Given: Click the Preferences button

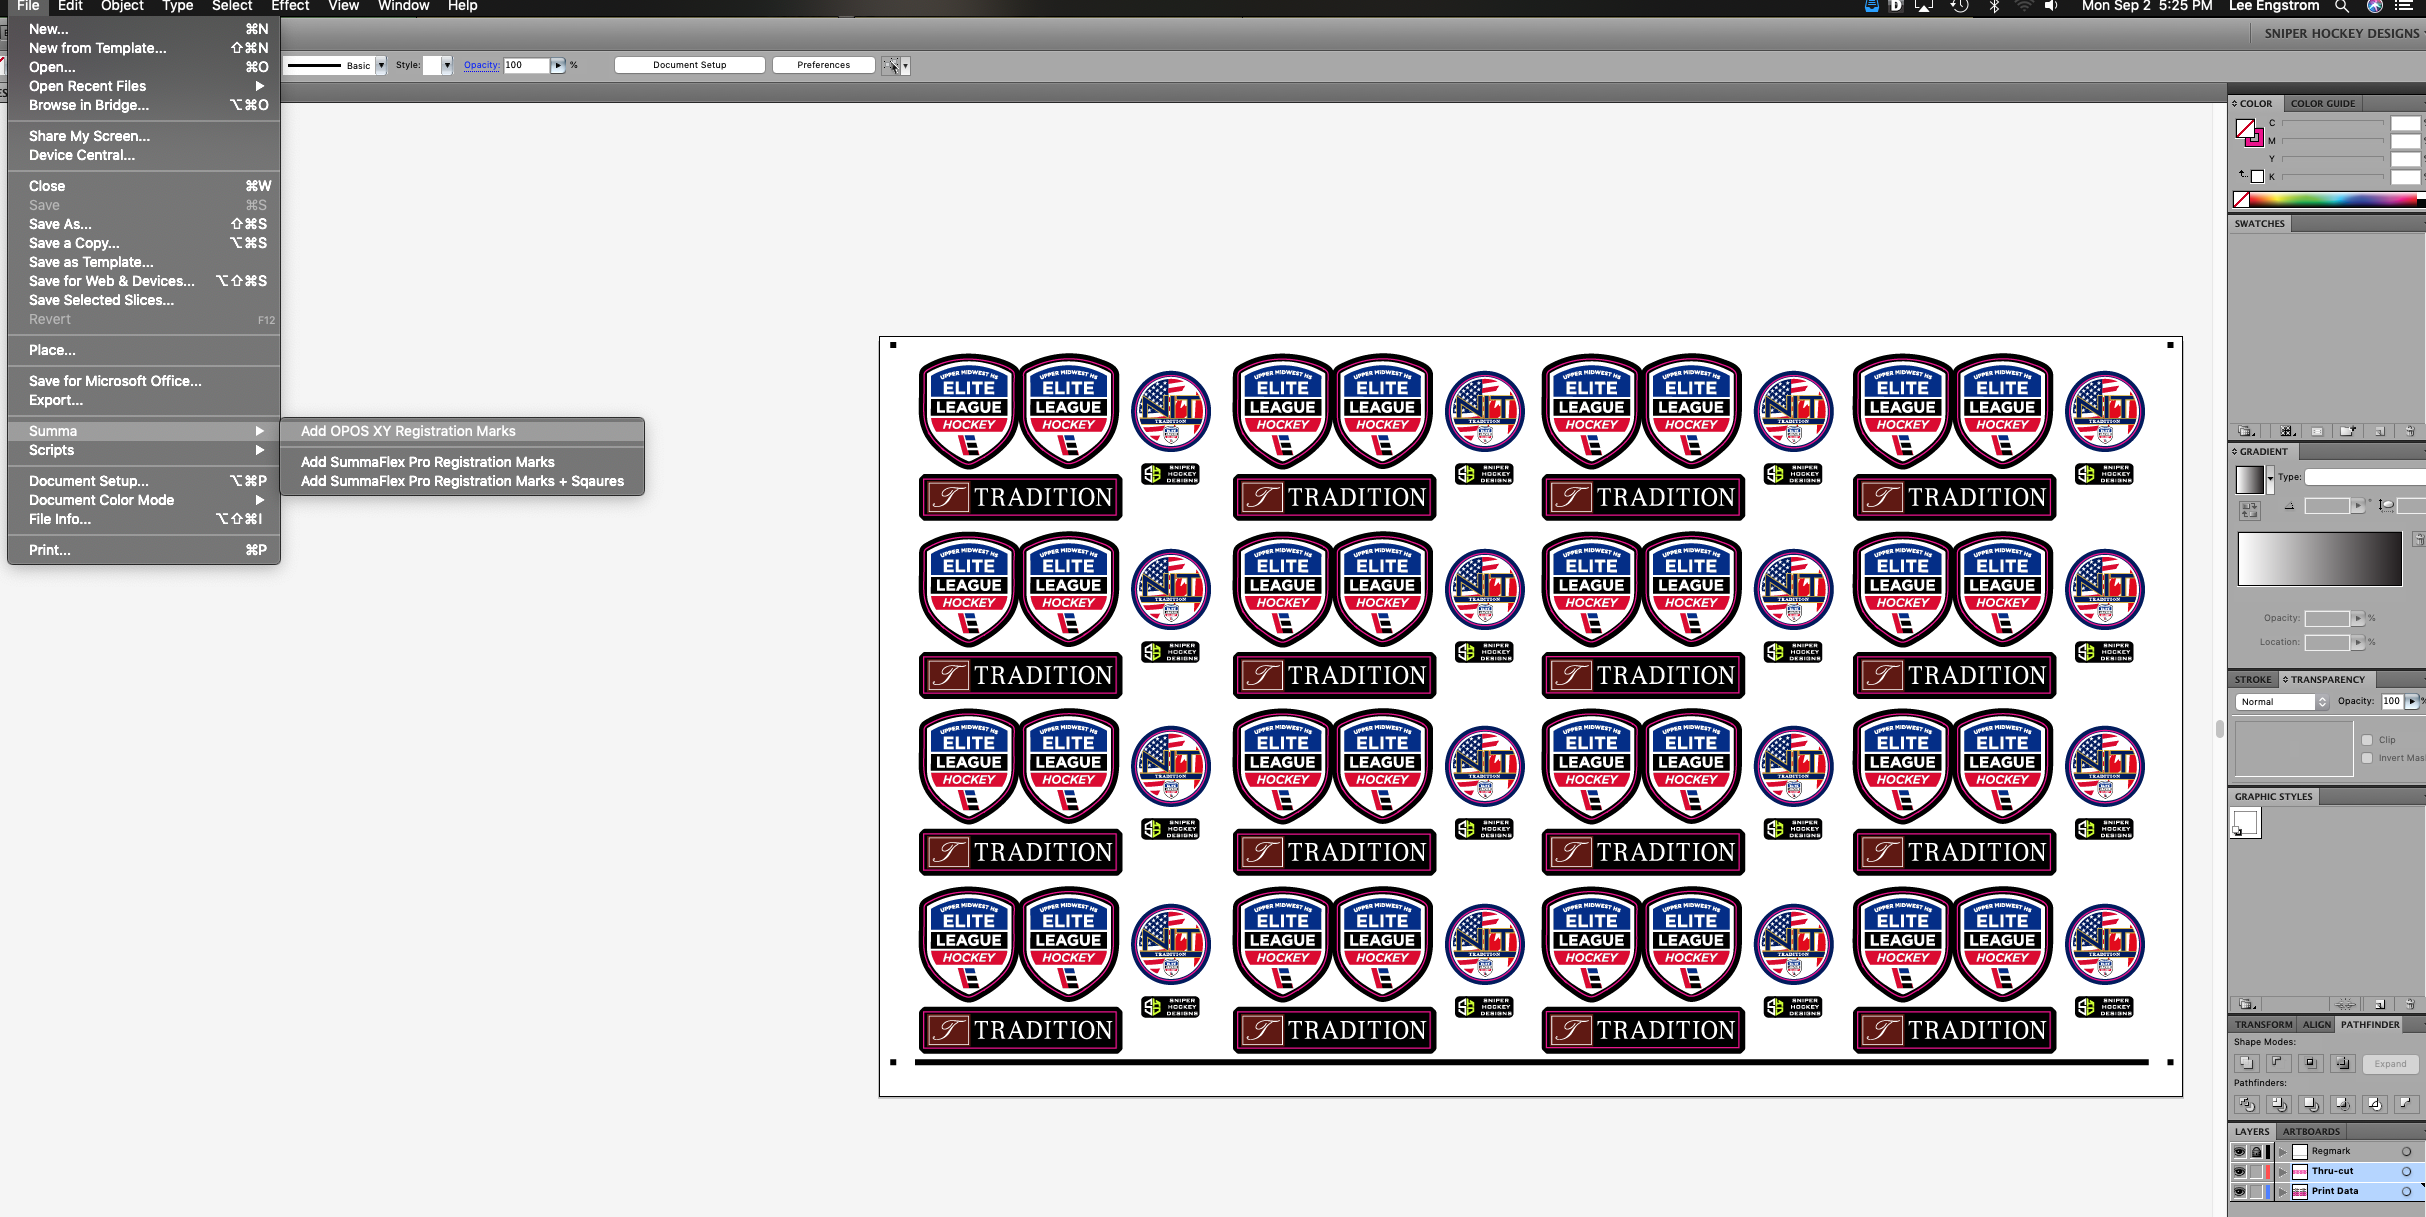Looking at the screenshot, I should pos(824,65).
